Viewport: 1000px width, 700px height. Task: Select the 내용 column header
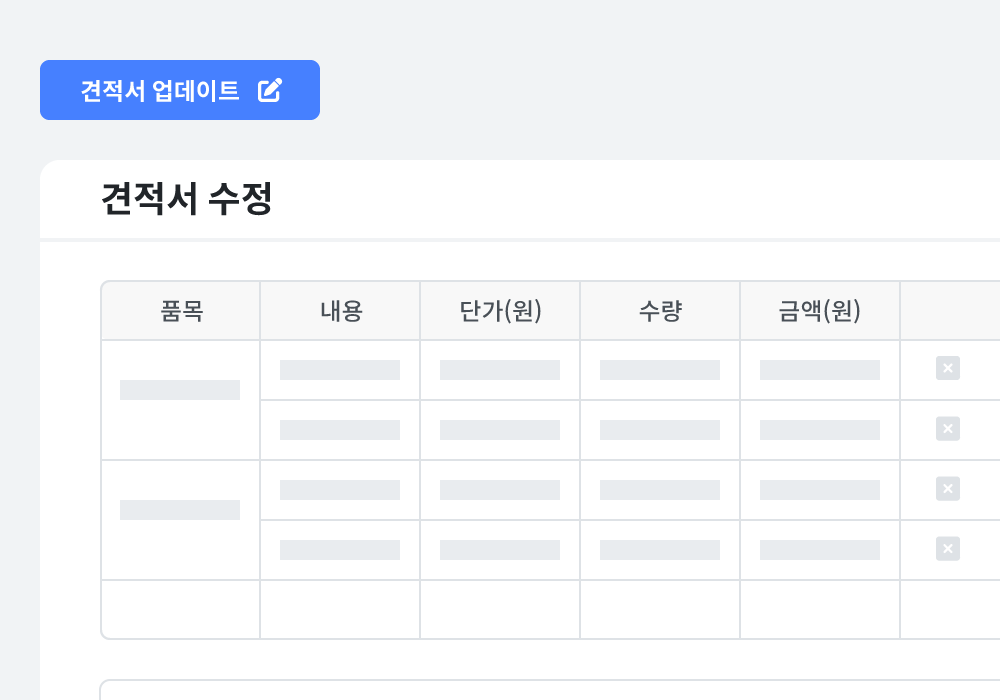pyautogui.click(x=340, y=311)
